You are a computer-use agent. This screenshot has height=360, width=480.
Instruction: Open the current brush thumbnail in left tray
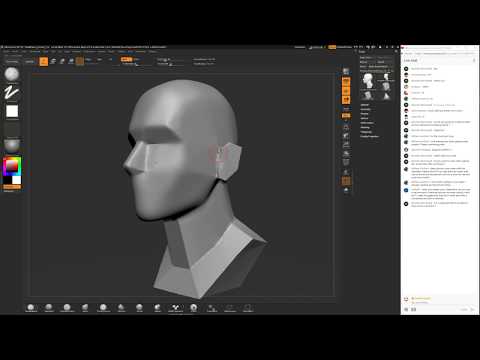[x=12, y=74]
